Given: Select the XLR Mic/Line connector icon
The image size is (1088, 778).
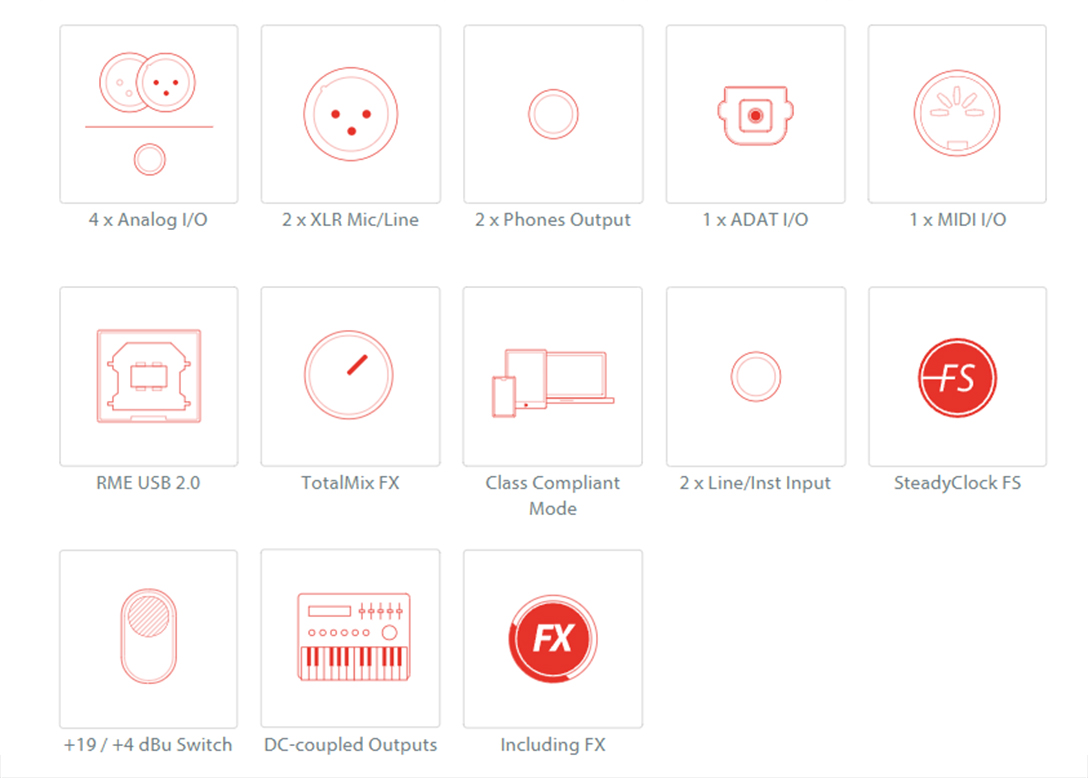Looking at the screenshot, I should pyautogui.click(x=351, y=114).
